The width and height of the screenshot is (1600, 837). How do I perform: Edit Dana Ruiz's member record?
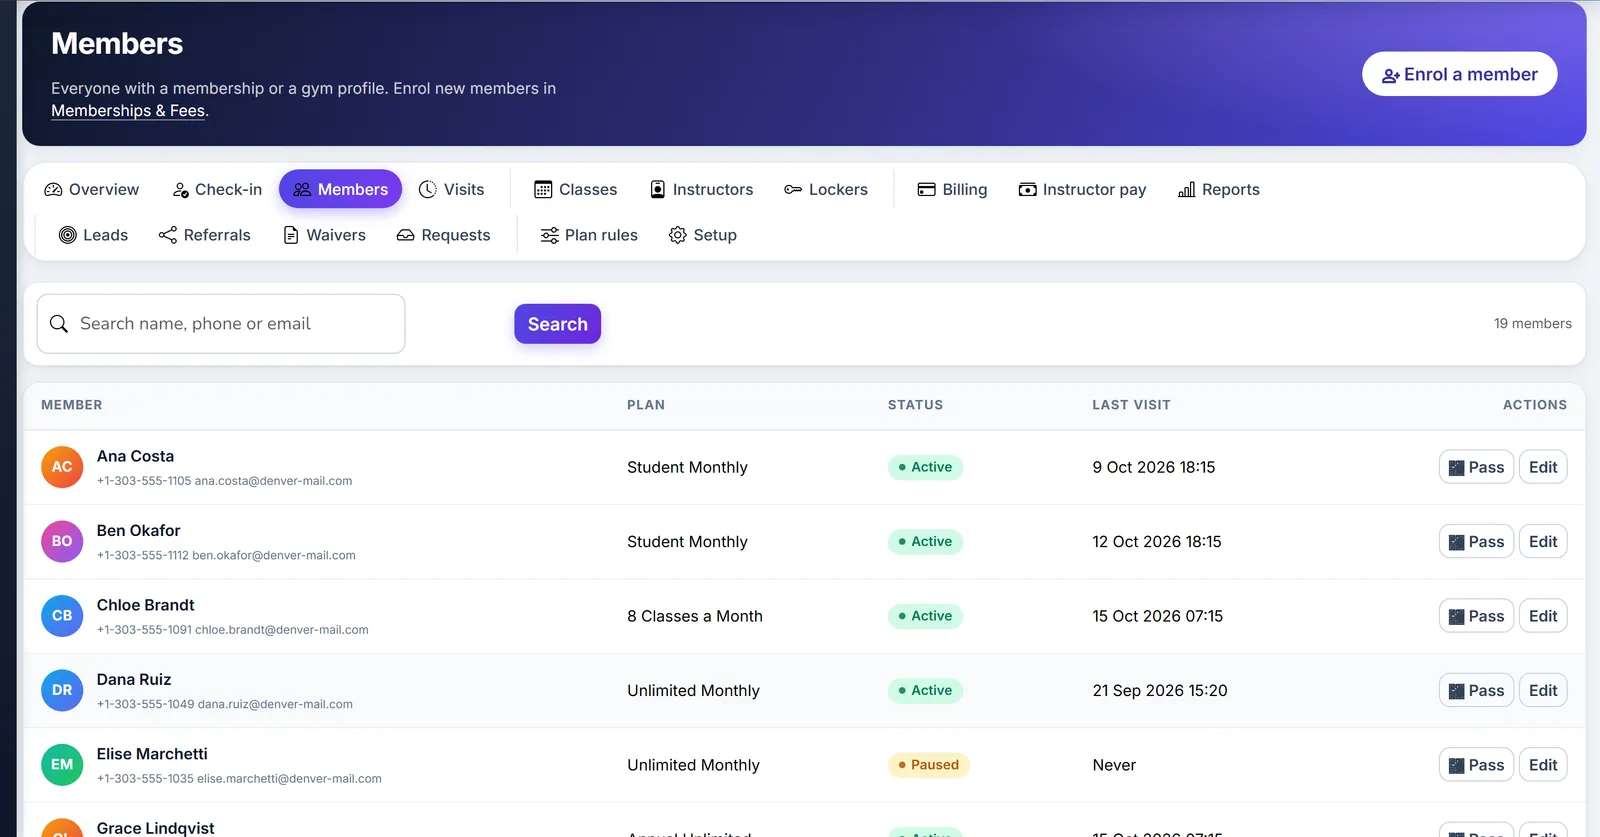point(1543,690)
